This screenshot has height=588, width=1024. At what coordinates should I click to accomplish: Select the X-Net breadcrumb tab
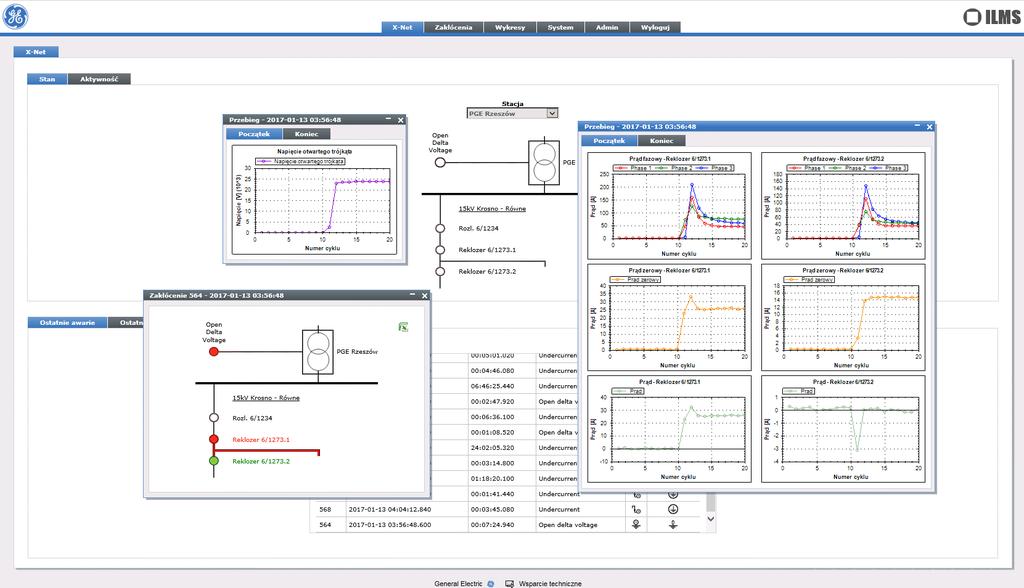tap(36, 52)
